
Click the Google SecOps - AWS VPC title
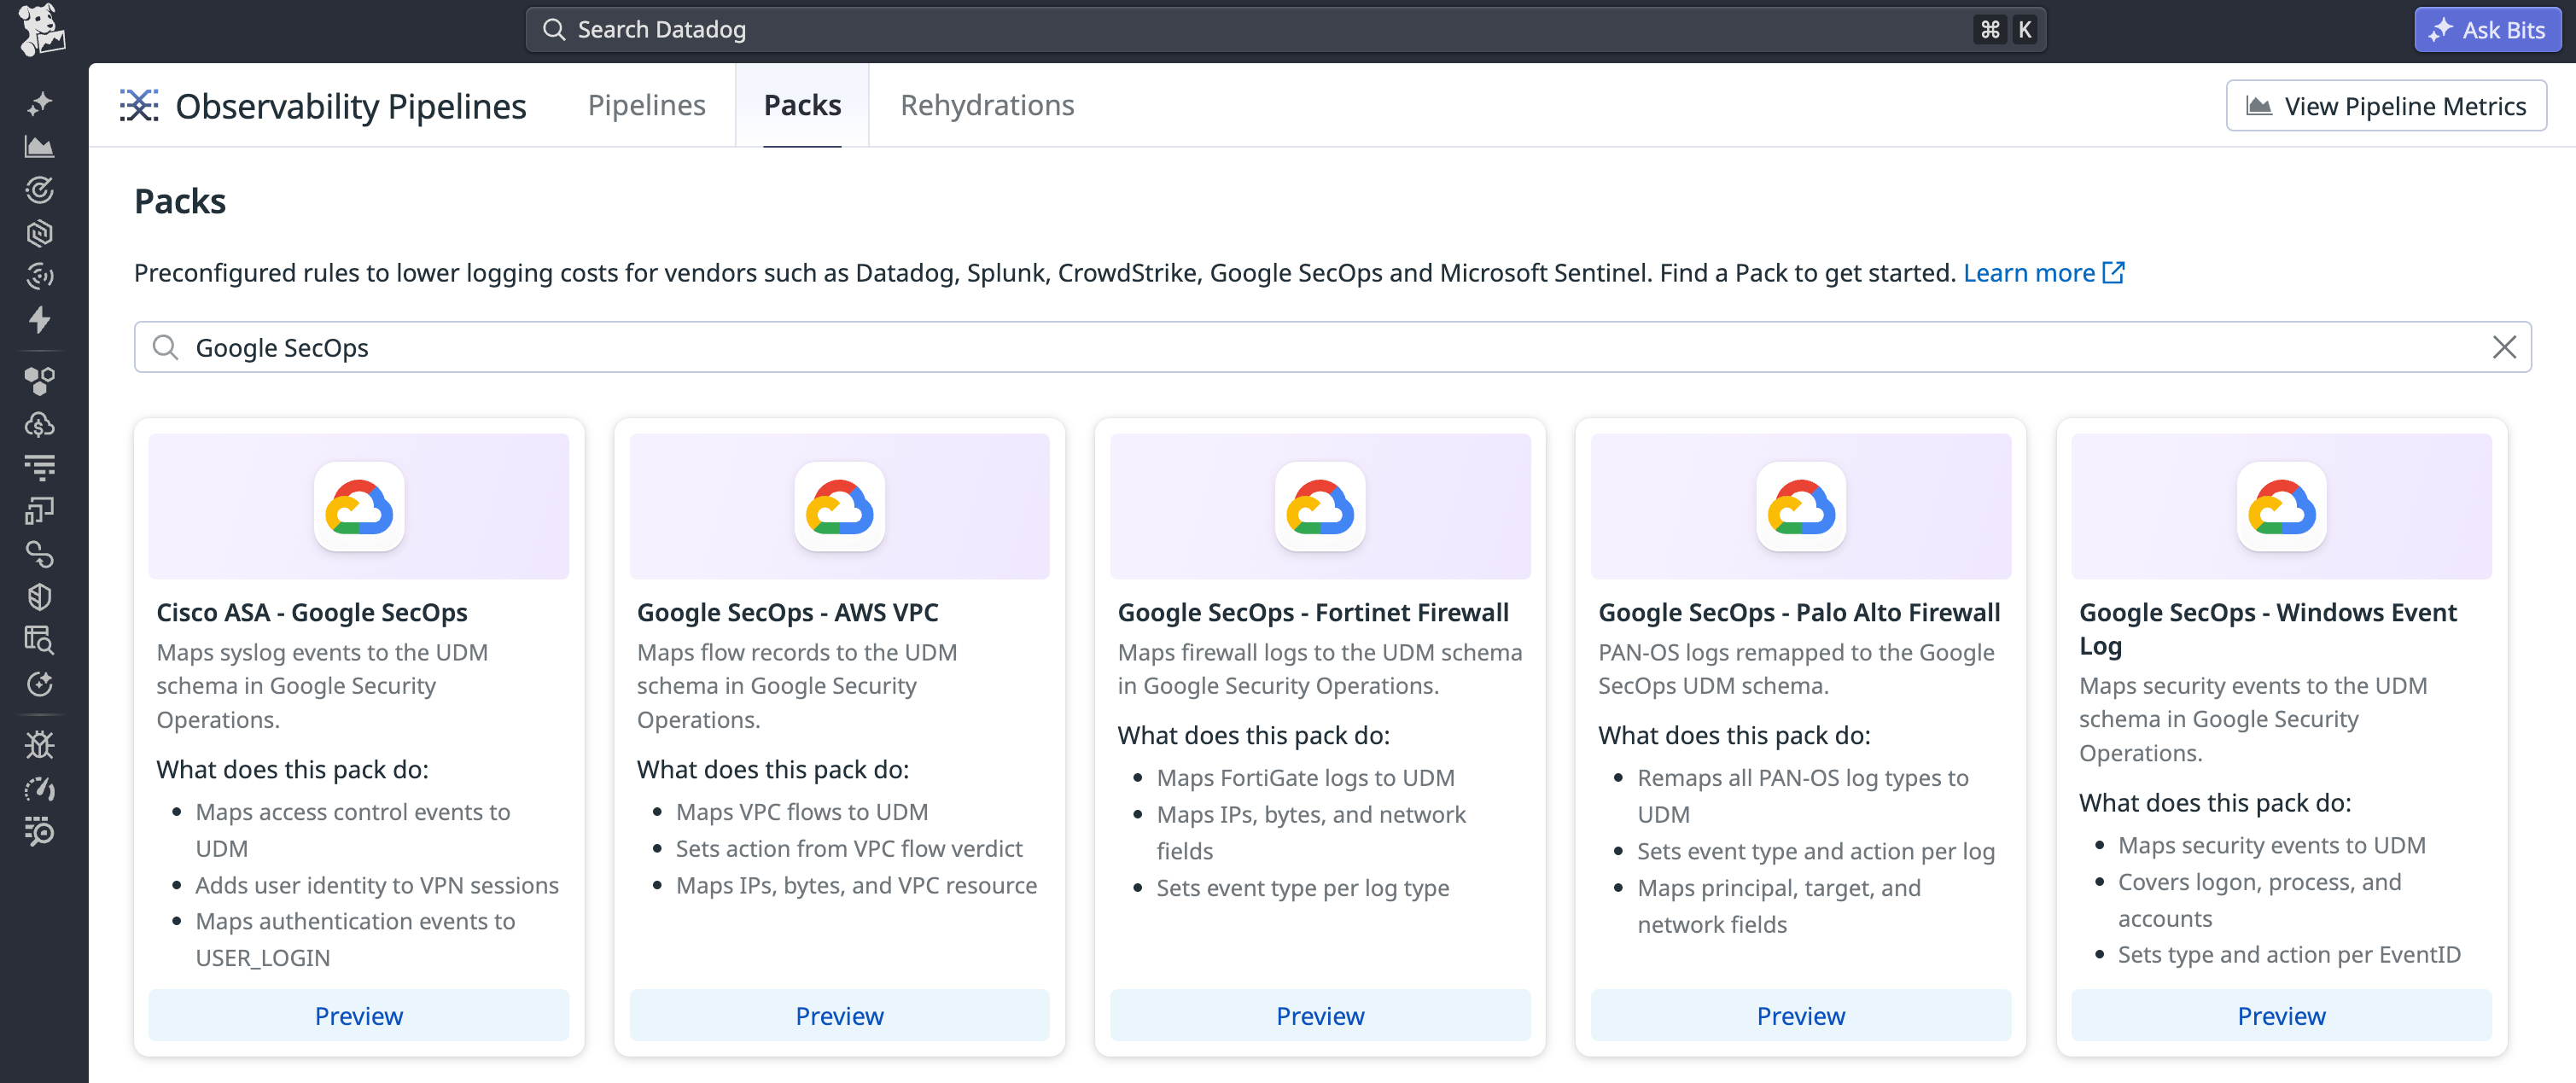tap(788, 612)
